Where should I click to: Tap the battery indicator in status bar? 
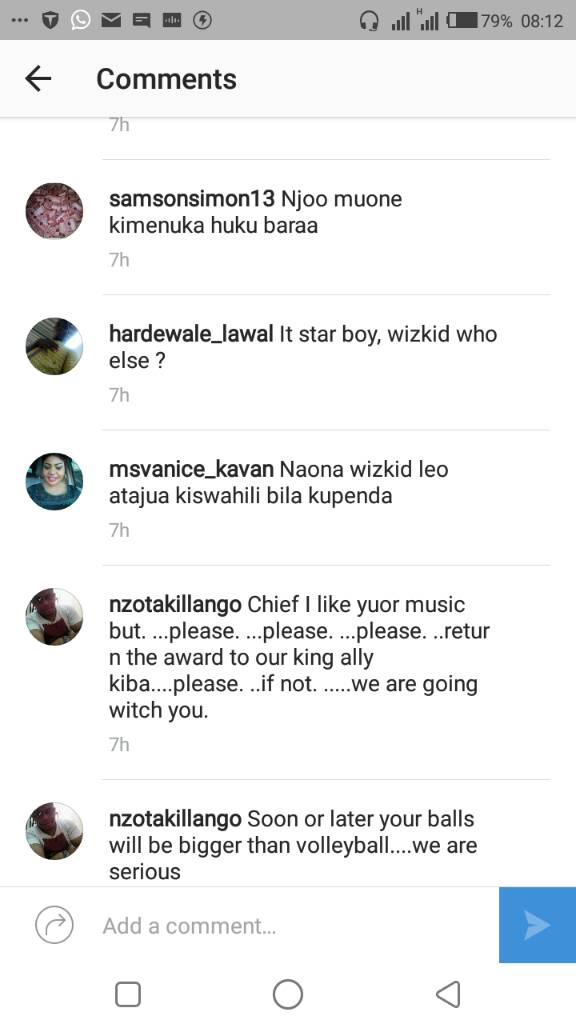[462, 21]
